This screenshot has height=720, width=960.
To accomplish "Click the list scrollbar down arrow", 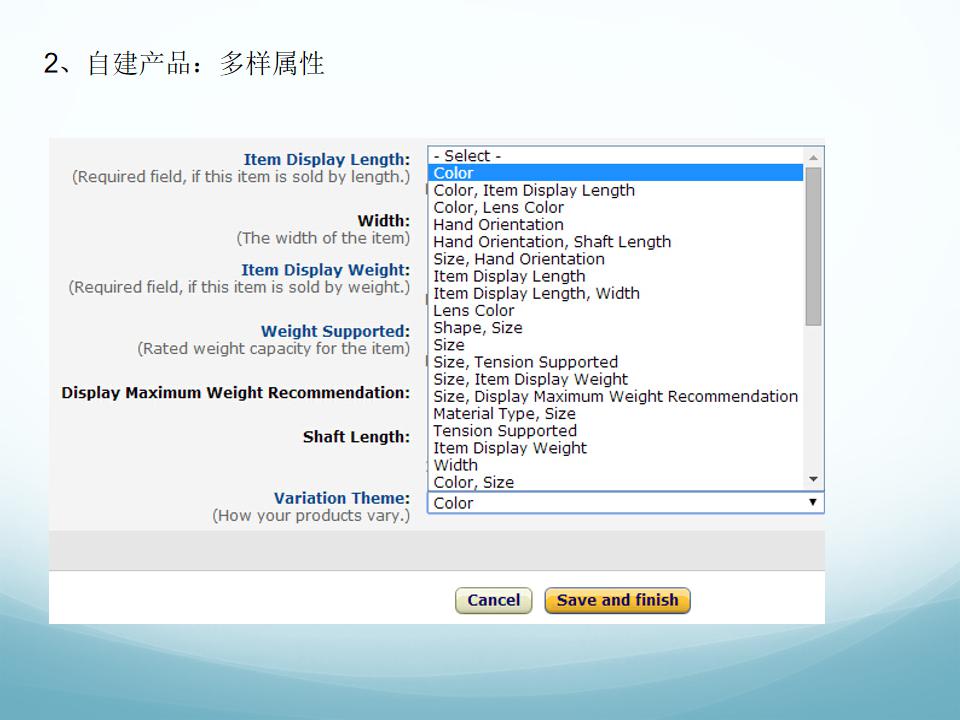I will click(x=813, y=479).
